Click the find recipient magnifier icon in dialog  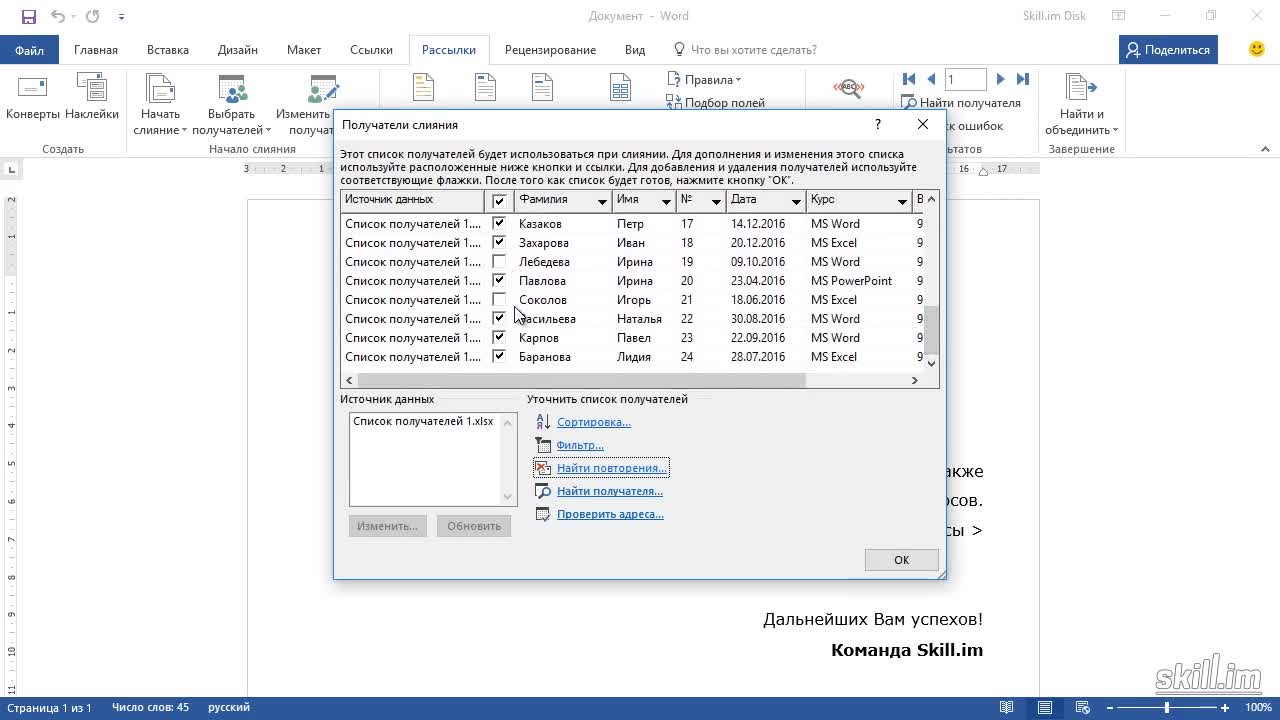pyautogui.click(x=543, y=491)
